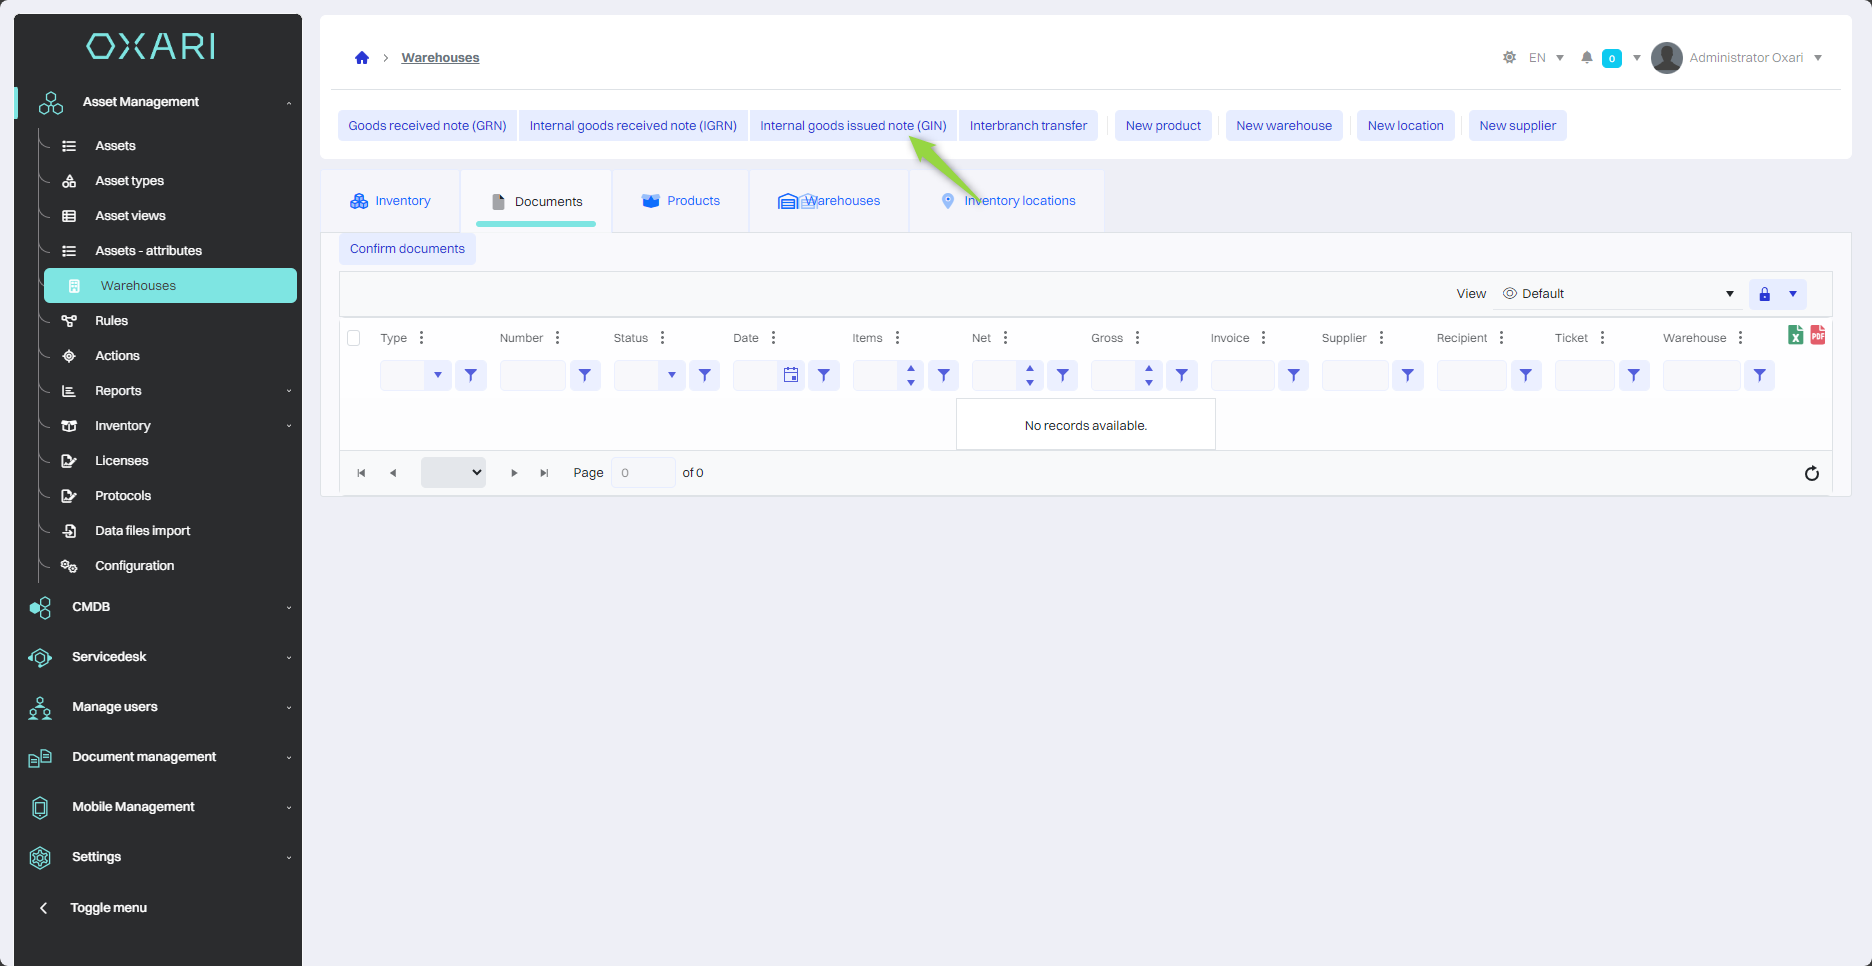Viewport: 1872px width, 966px height.
Task: Click Goods received note (GRN) button
Action: point(427,126)
